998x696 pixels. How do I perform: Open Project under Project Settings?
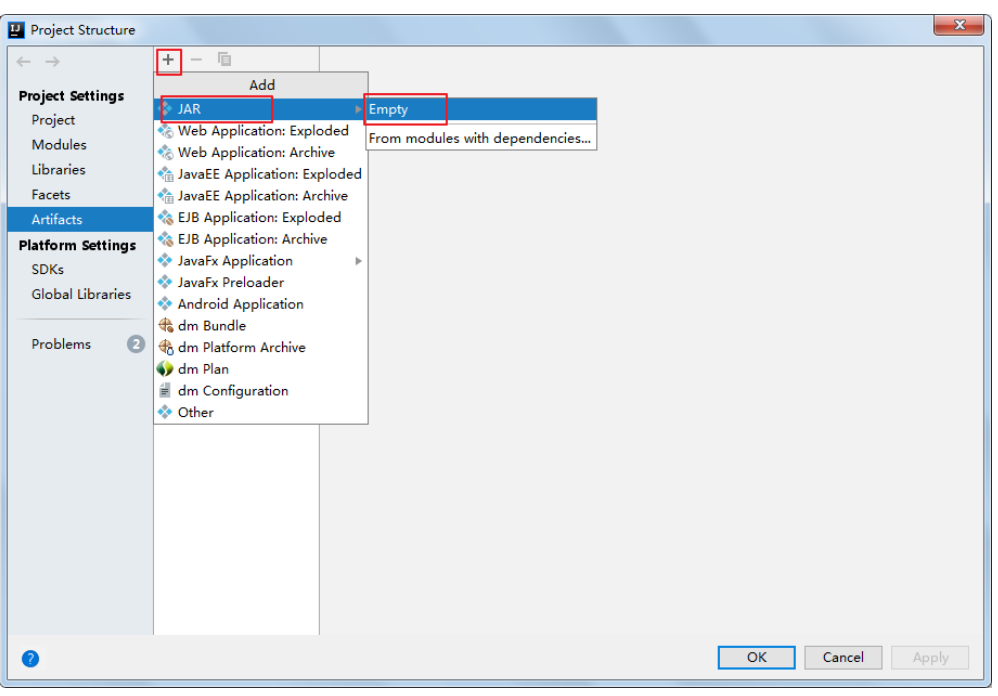tap(80, 120)
